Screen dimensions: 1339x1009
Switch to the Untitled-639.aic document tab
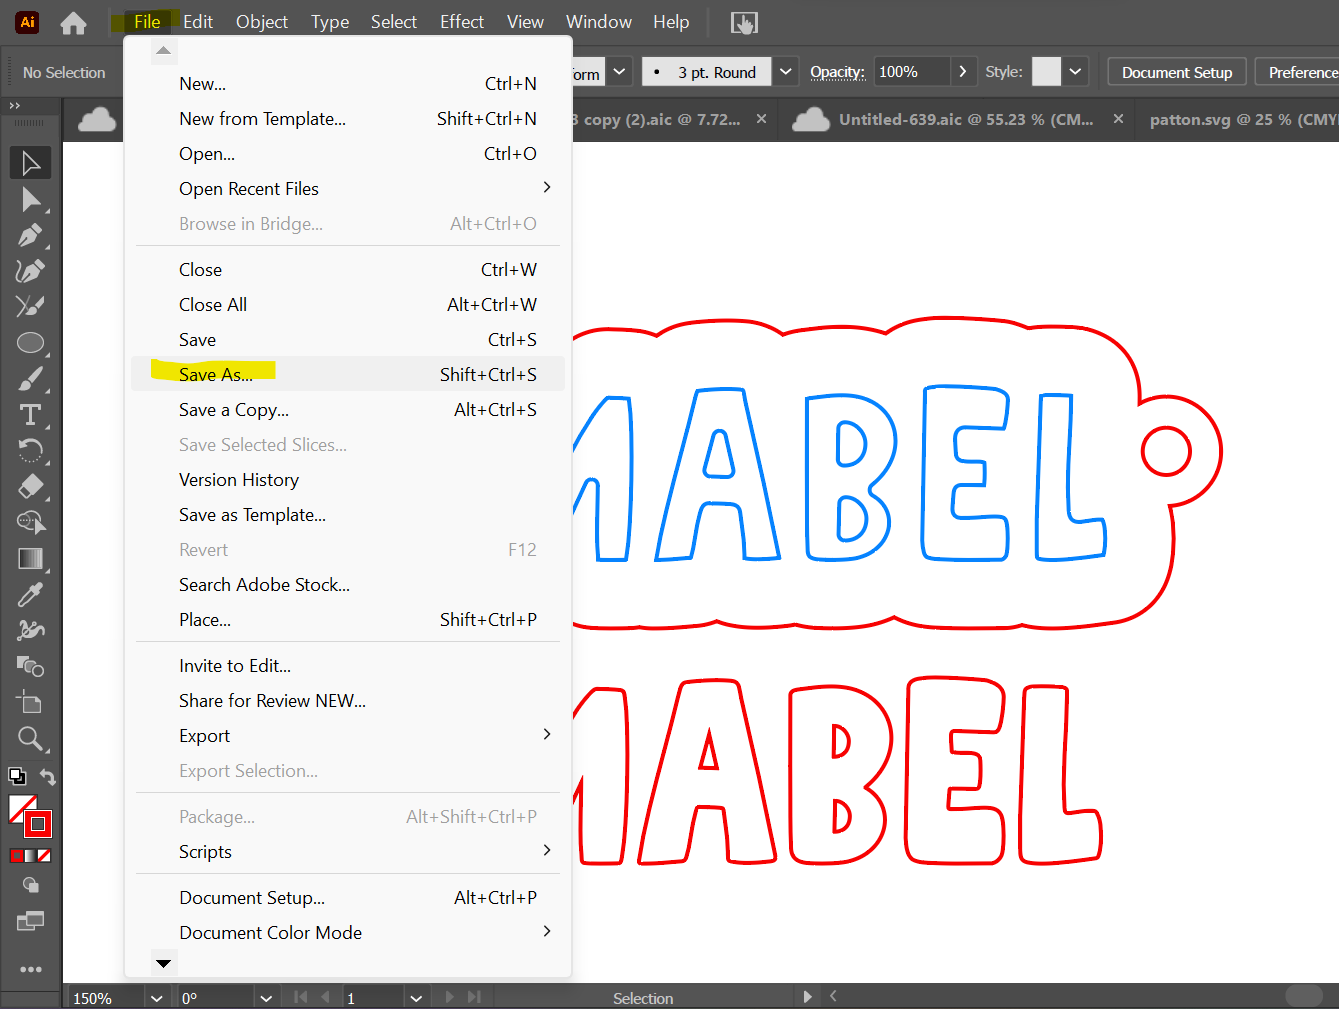965,119
